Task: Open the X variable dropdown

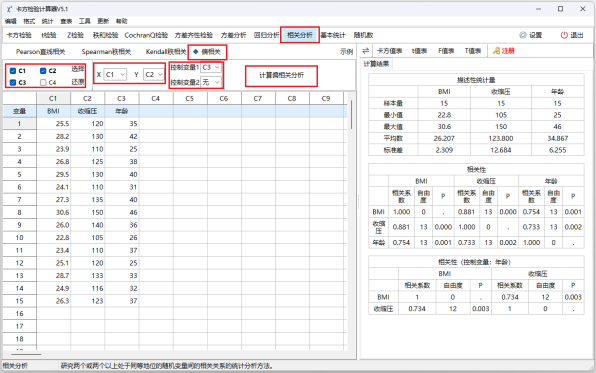Action: click(116, 75)
